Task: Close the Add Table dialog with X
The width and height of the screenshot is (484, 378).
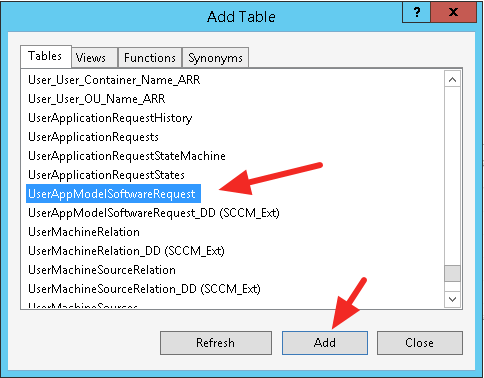Action: pyautogui.click(x=453, y=12)
